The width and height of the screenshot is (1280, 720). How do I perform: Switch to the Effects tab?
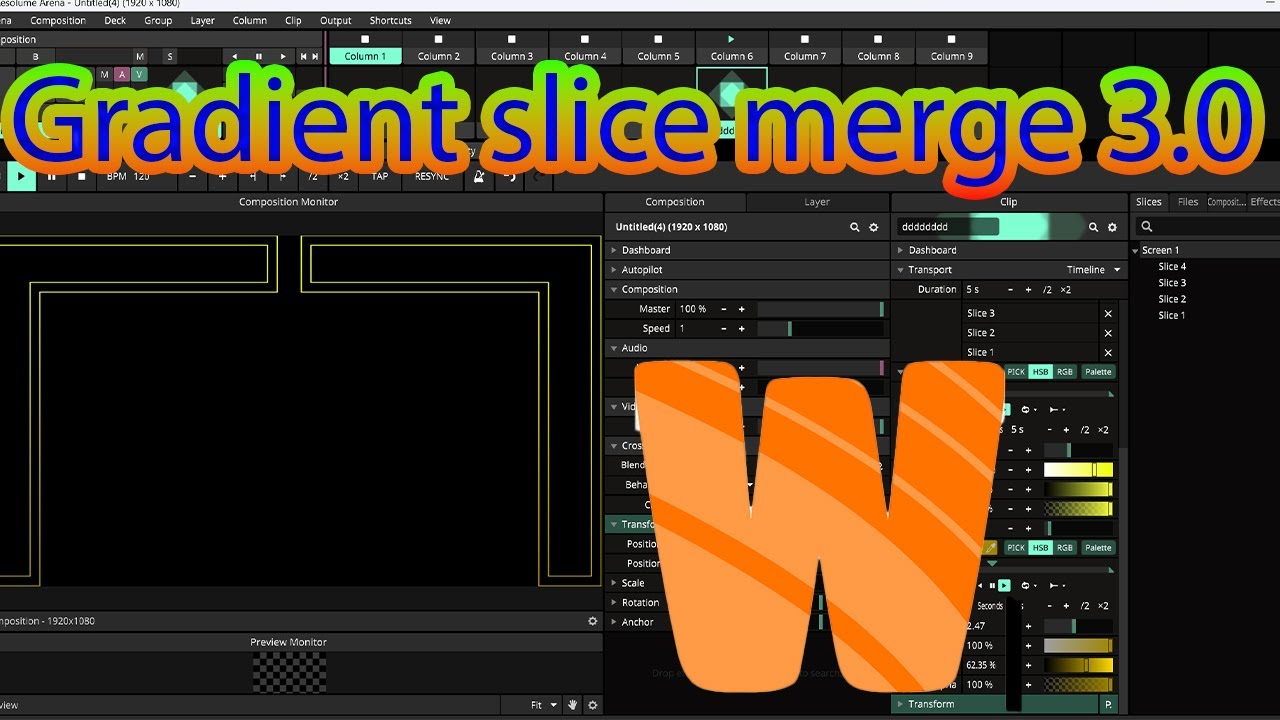[1264, 202]
